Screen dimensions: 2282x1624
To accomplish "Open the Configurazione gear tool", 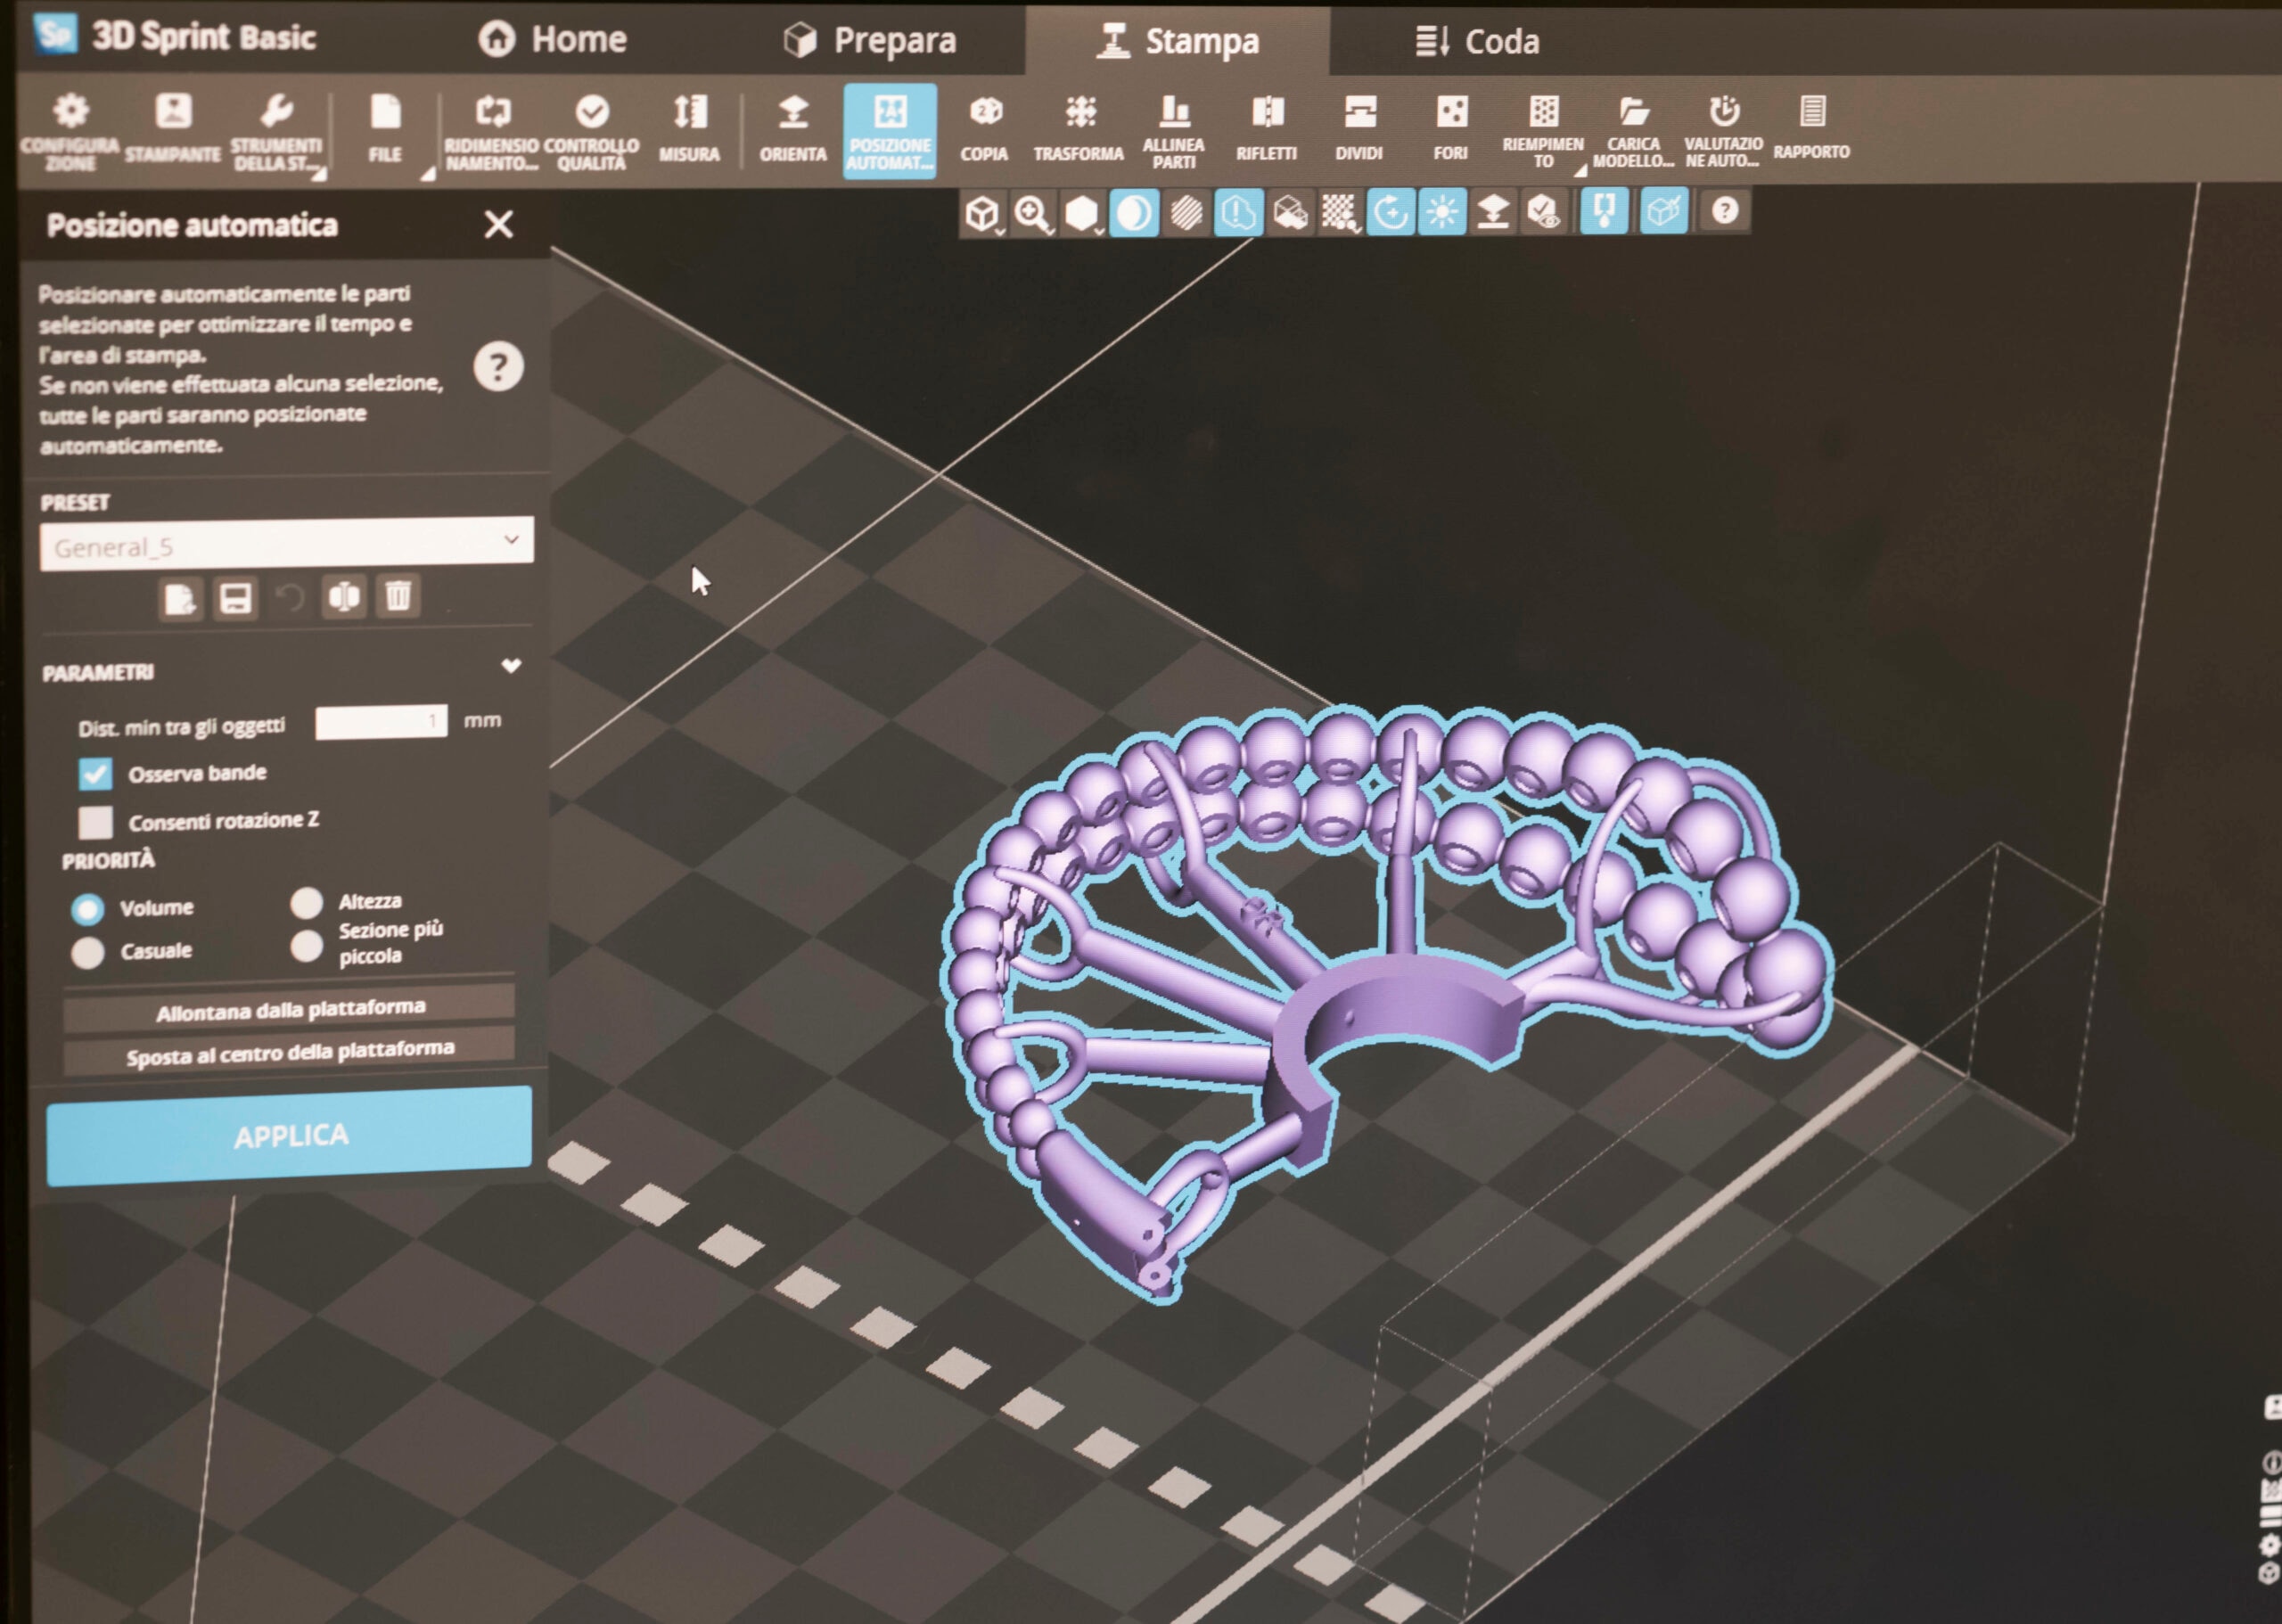I will click(69, 132).
